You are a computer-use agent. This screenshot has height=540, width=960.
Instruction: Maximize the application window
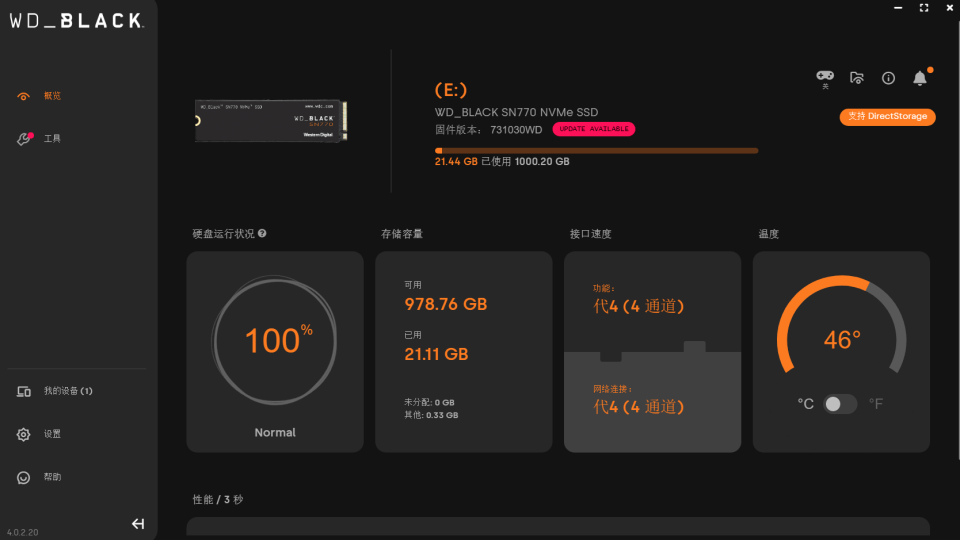(924, 7)
